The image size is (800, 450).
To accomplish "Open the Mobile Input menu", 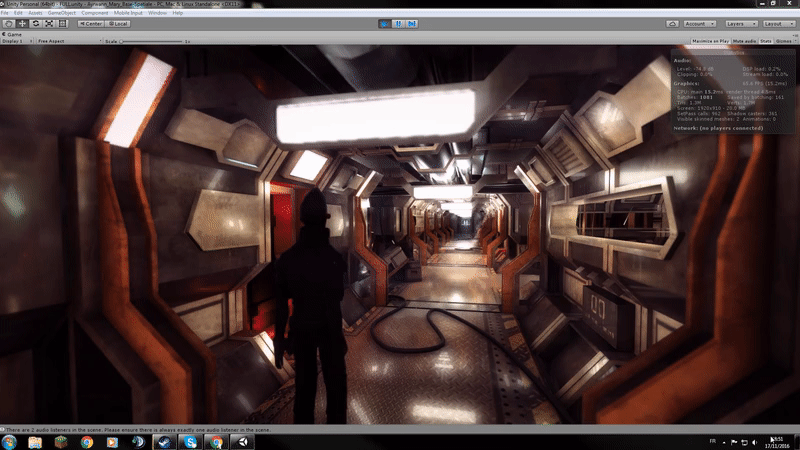I will pos(128,13).
